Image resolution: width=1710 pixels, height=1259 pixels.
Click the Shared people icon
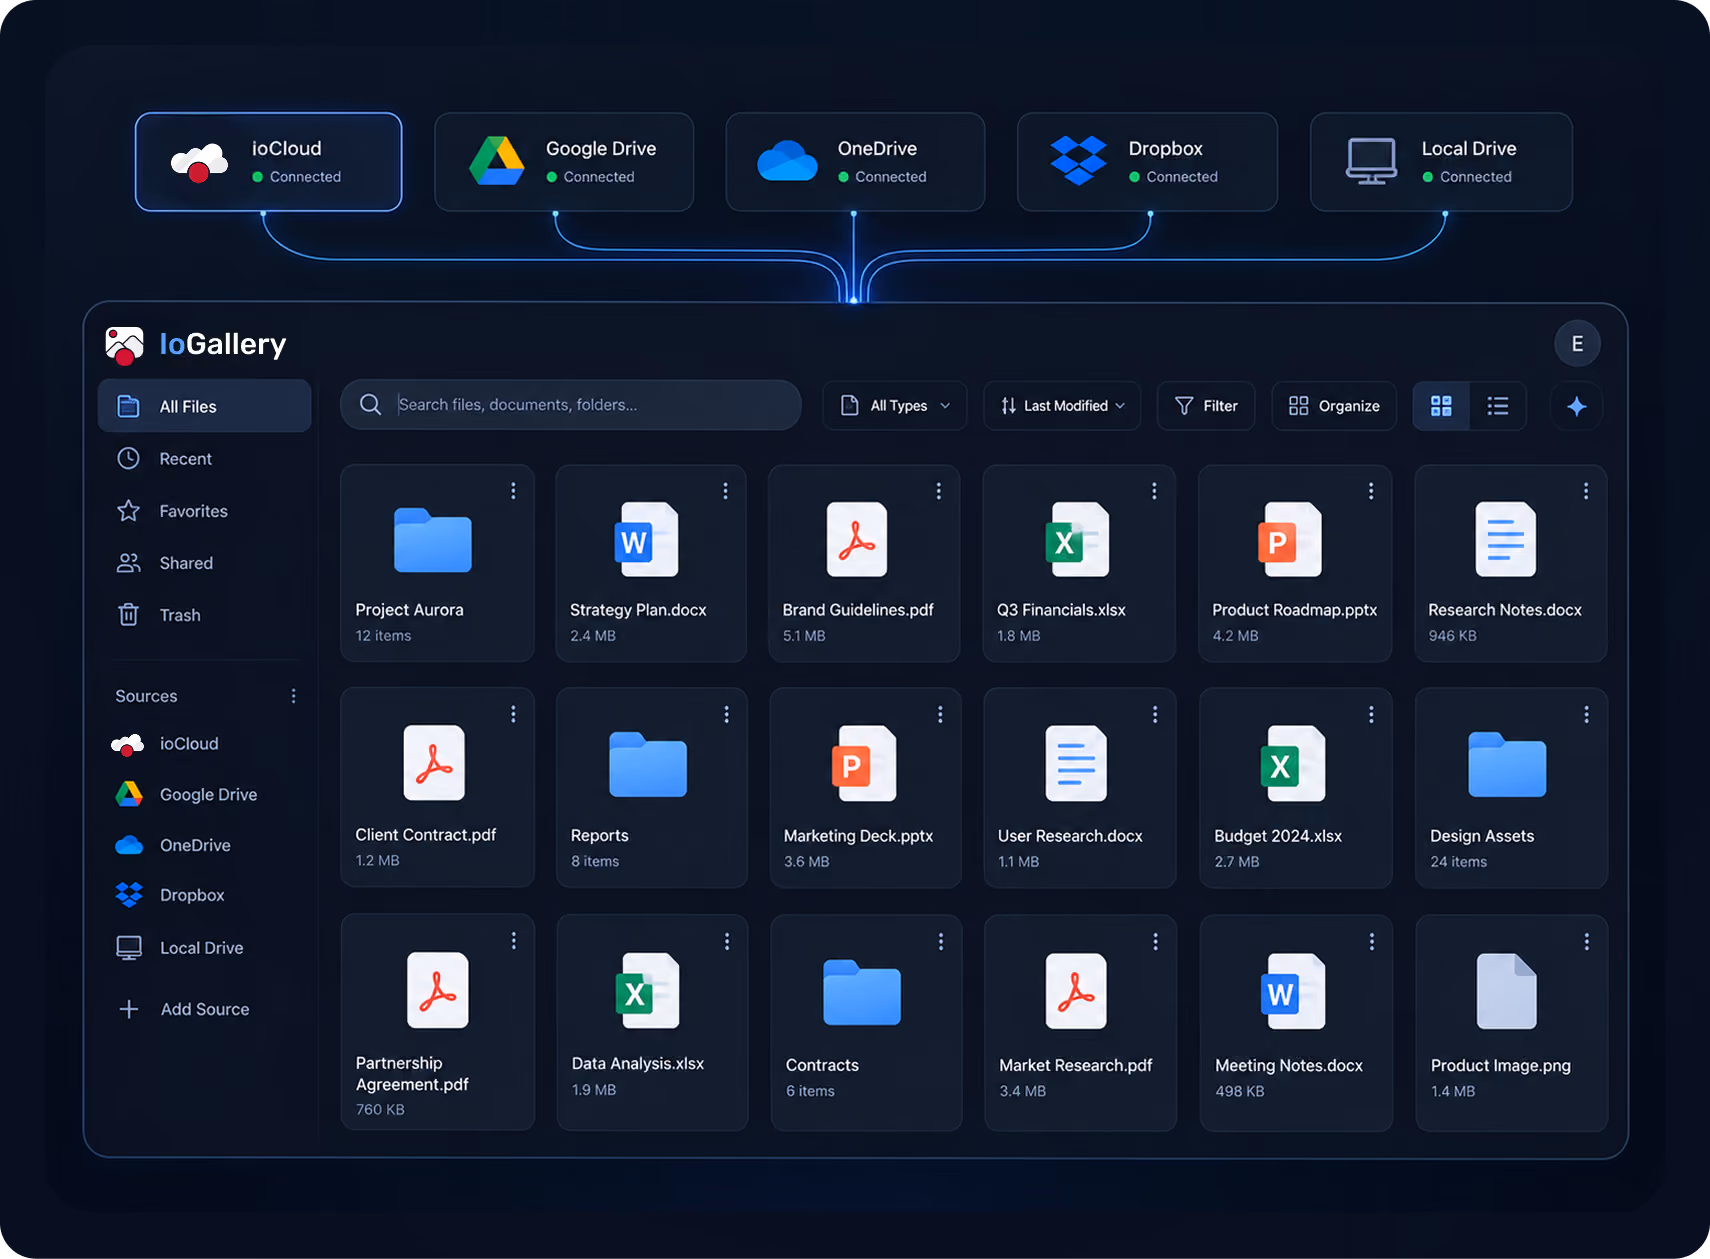[129, 563]
